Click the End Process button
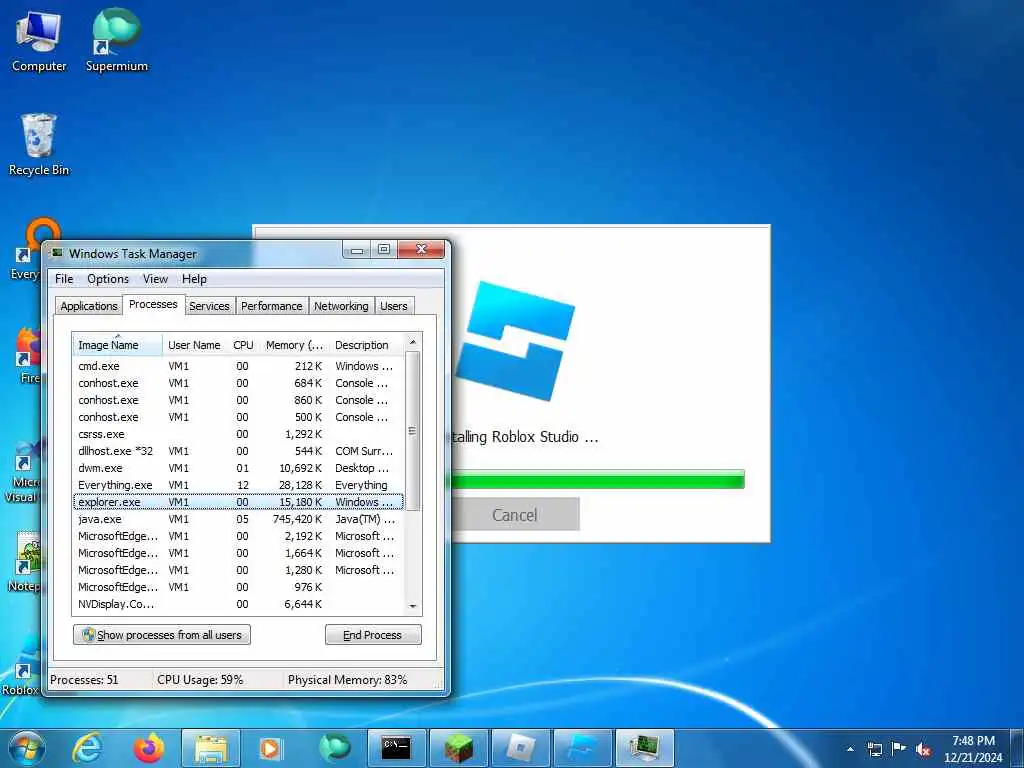The image size is (1024, 768). (x=373, y=635)
